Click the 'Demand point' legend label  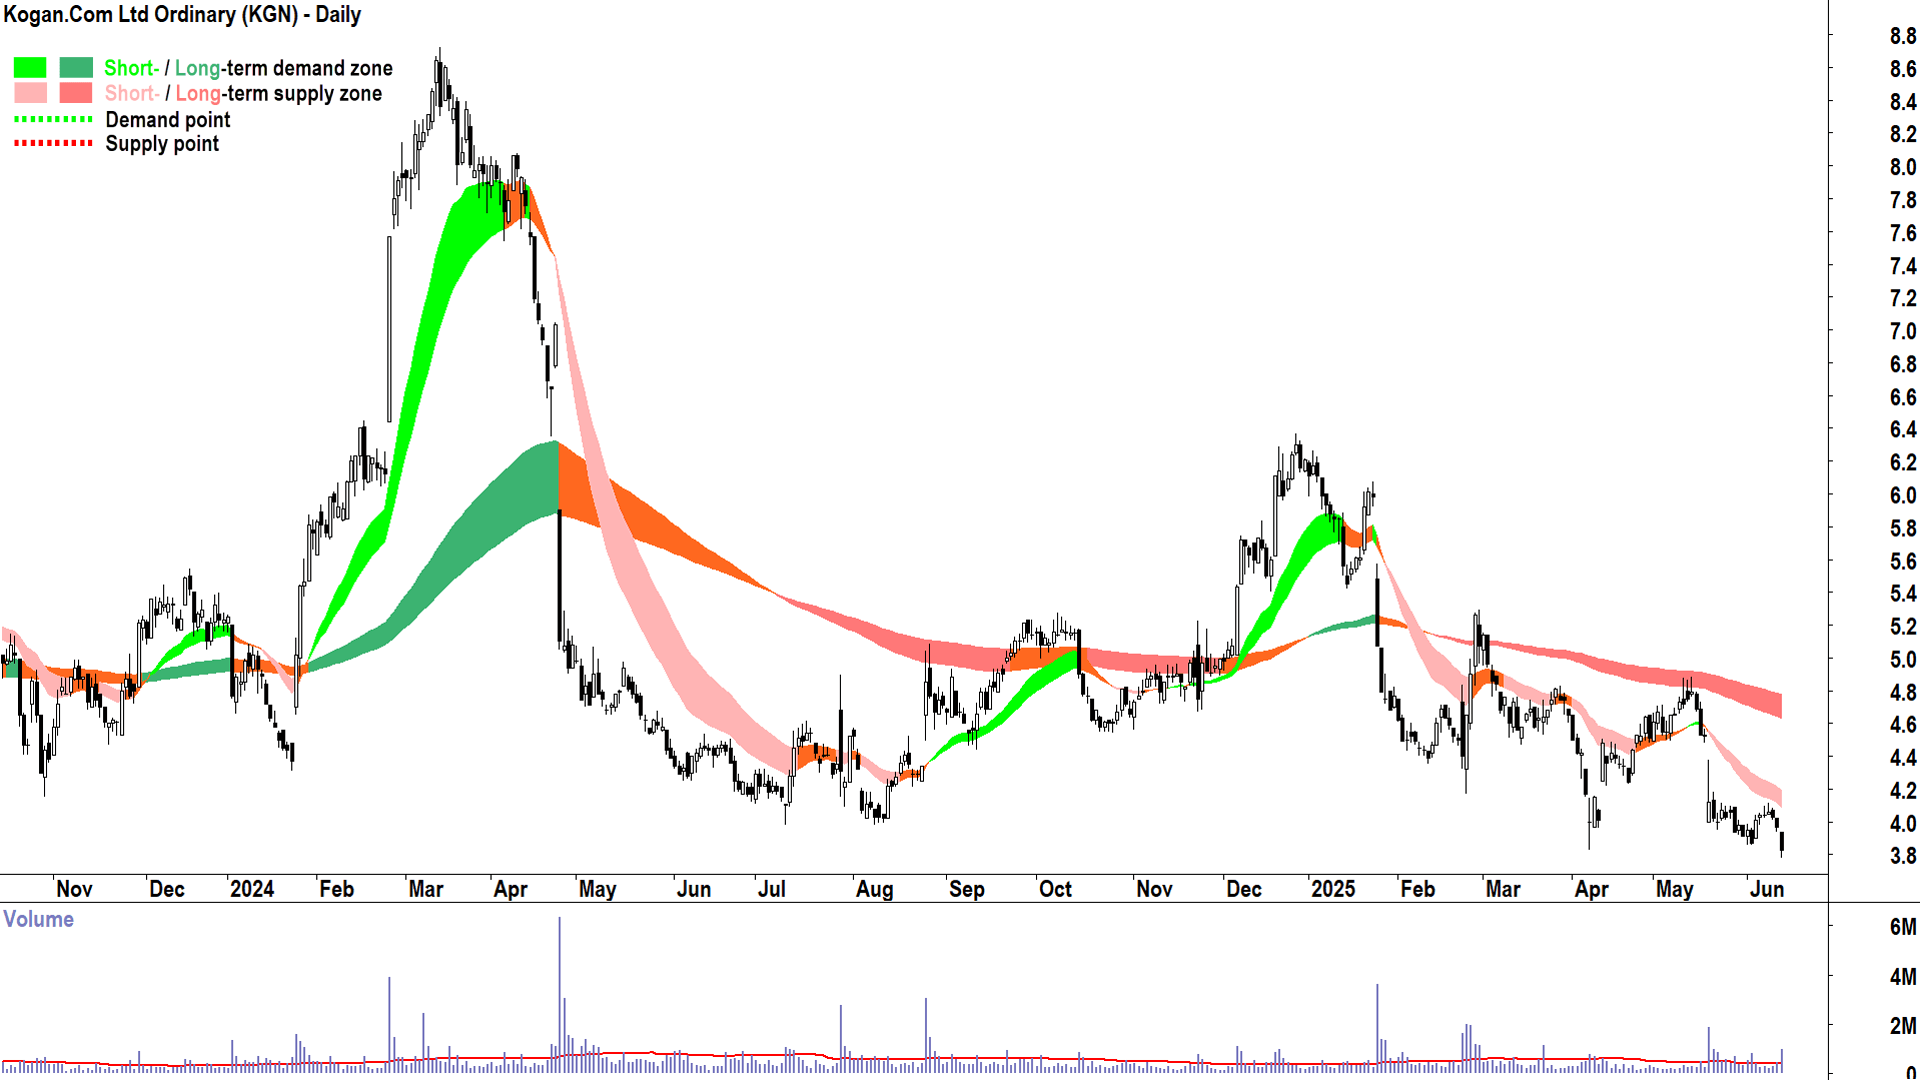[168, 119]
